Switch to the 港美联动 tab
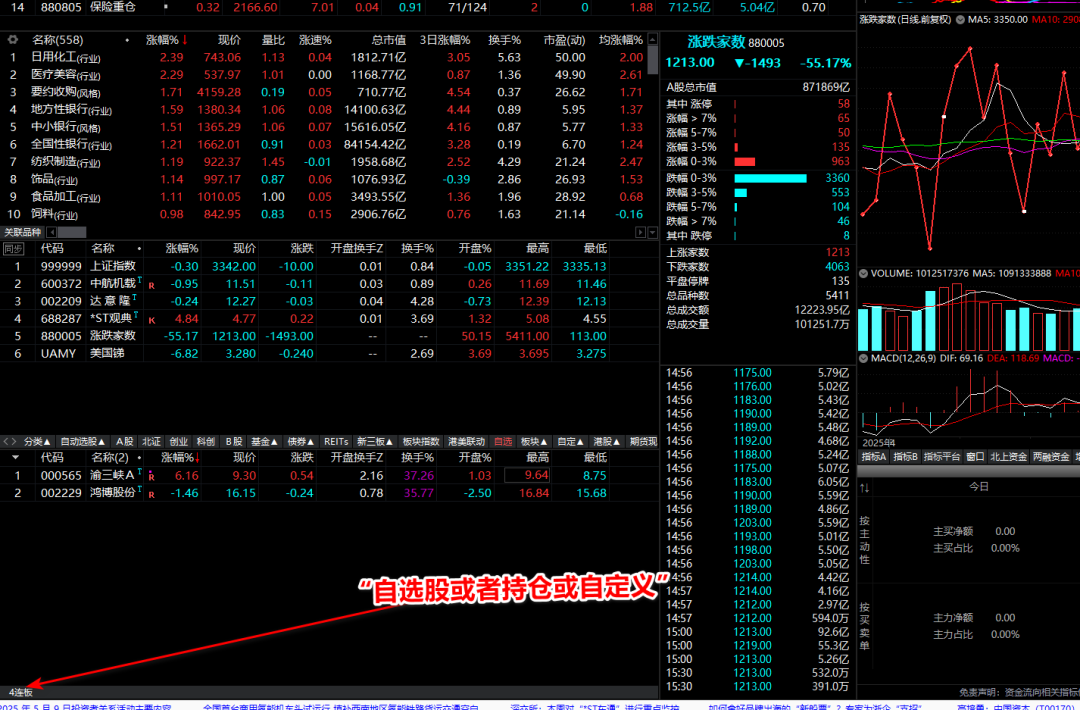 pos(466,441)
